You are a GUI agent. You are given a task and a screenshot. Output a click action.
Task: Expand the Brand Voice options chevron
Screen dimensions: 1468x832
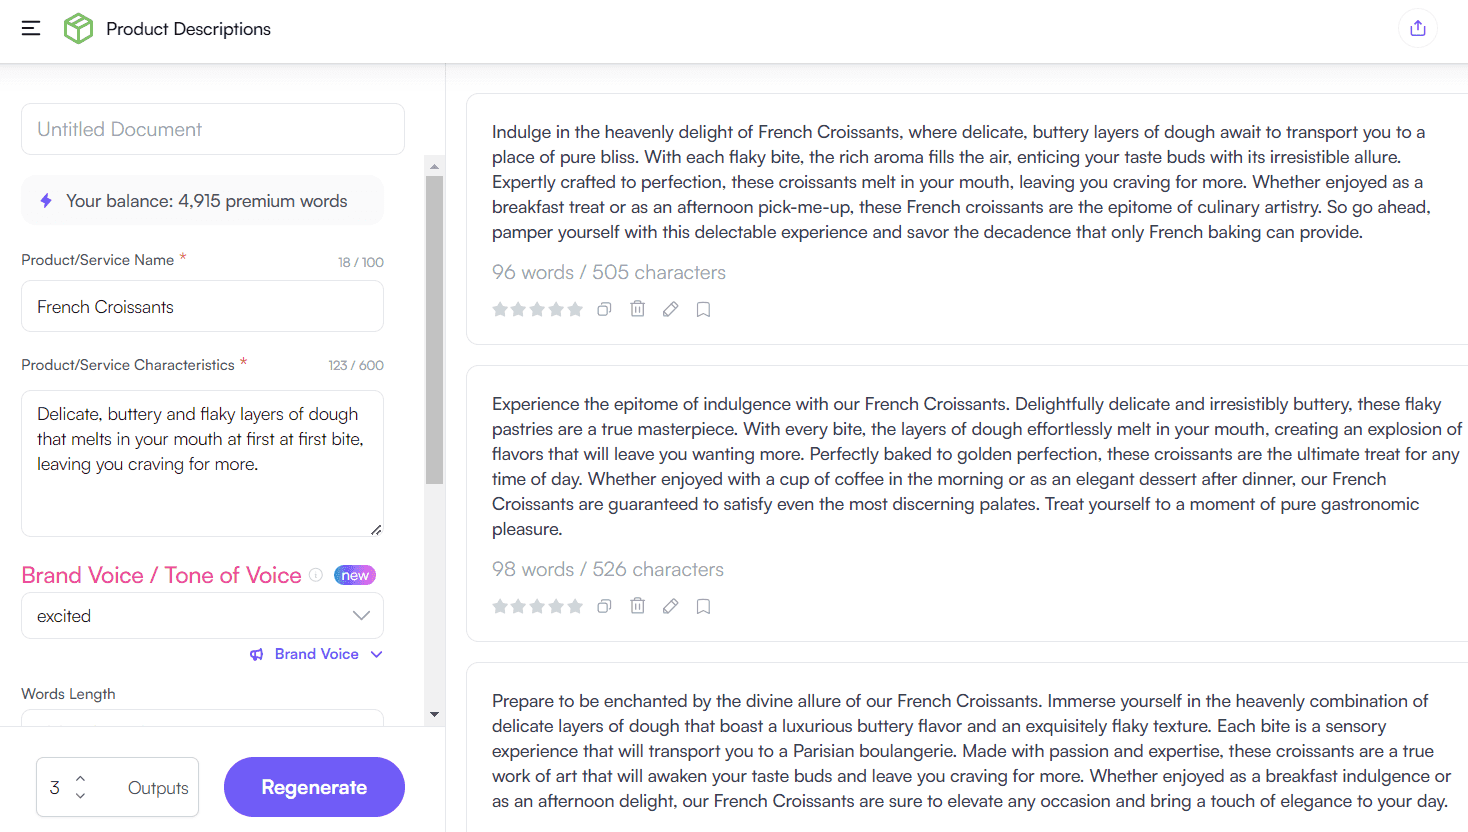click(376, 654)
